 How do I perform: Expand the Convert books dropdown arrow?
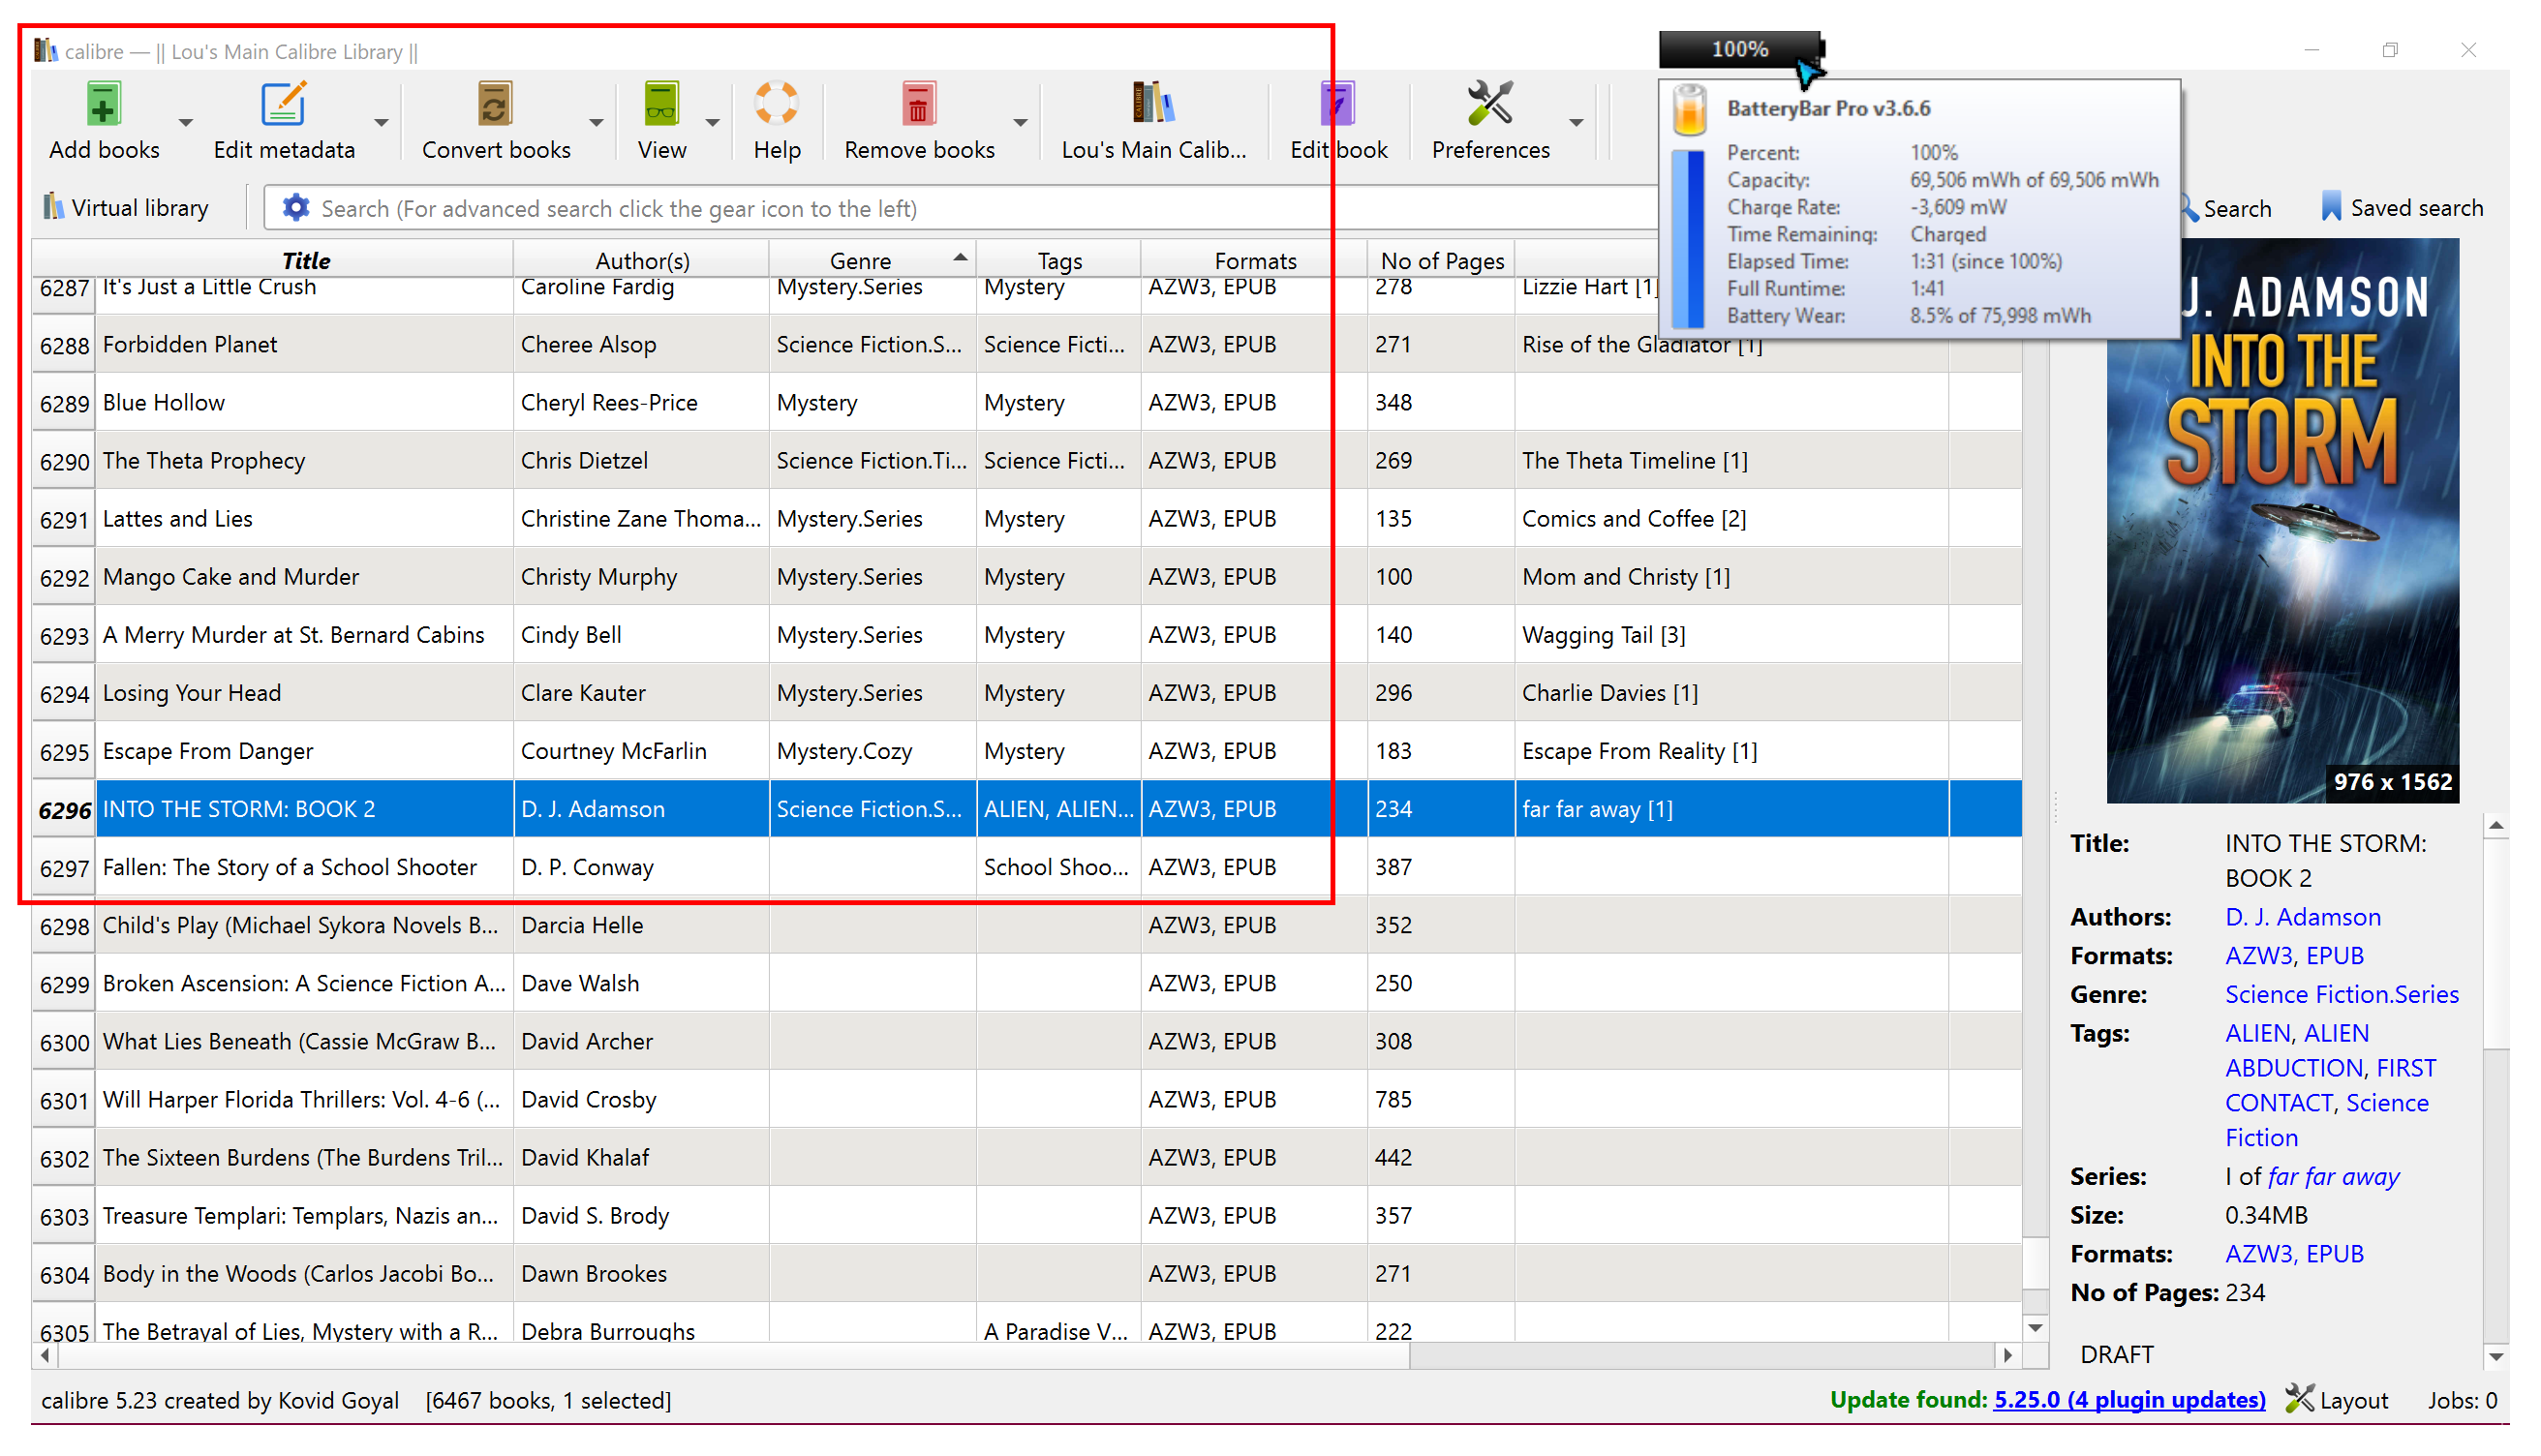pos(596,123)
